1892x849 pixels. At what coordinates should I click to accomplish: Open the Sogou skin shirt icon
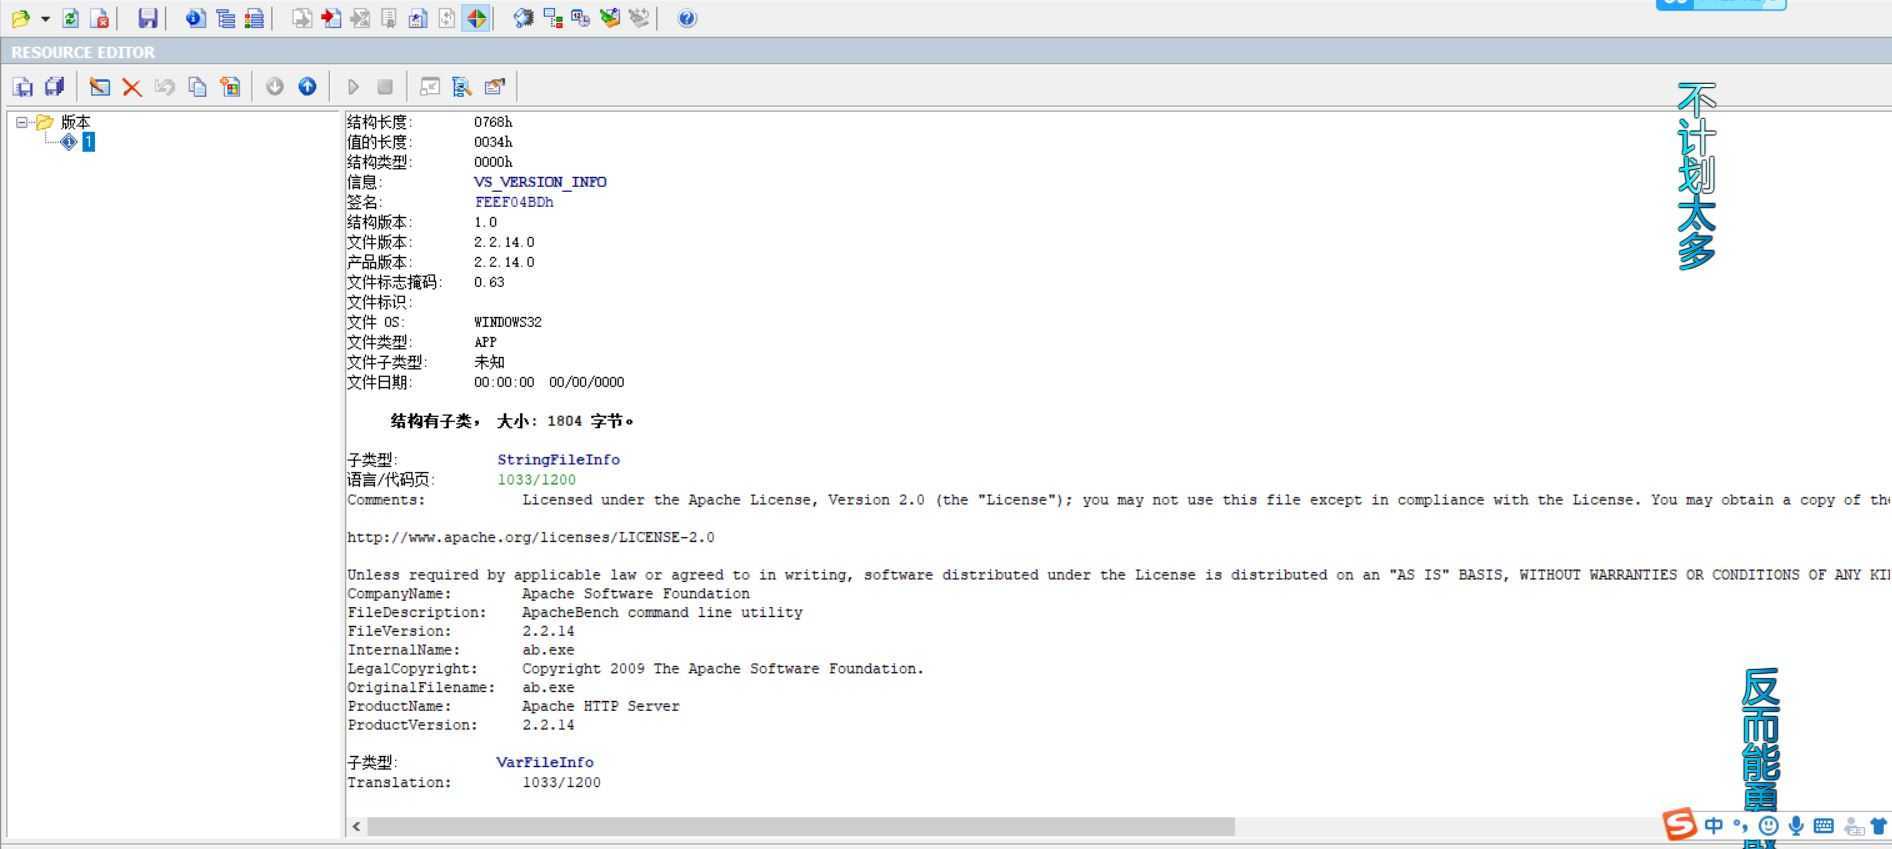tap(1878, 826)
